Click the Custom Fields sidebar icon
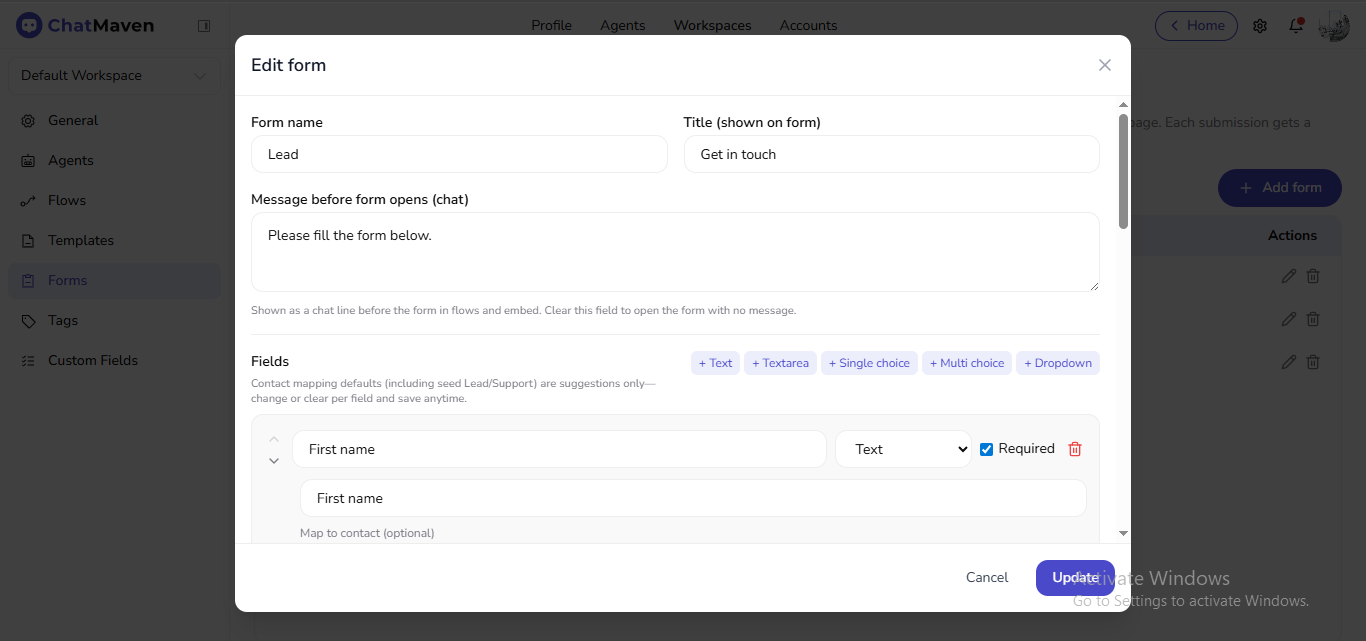The image size is (1366, 641). 27,360
